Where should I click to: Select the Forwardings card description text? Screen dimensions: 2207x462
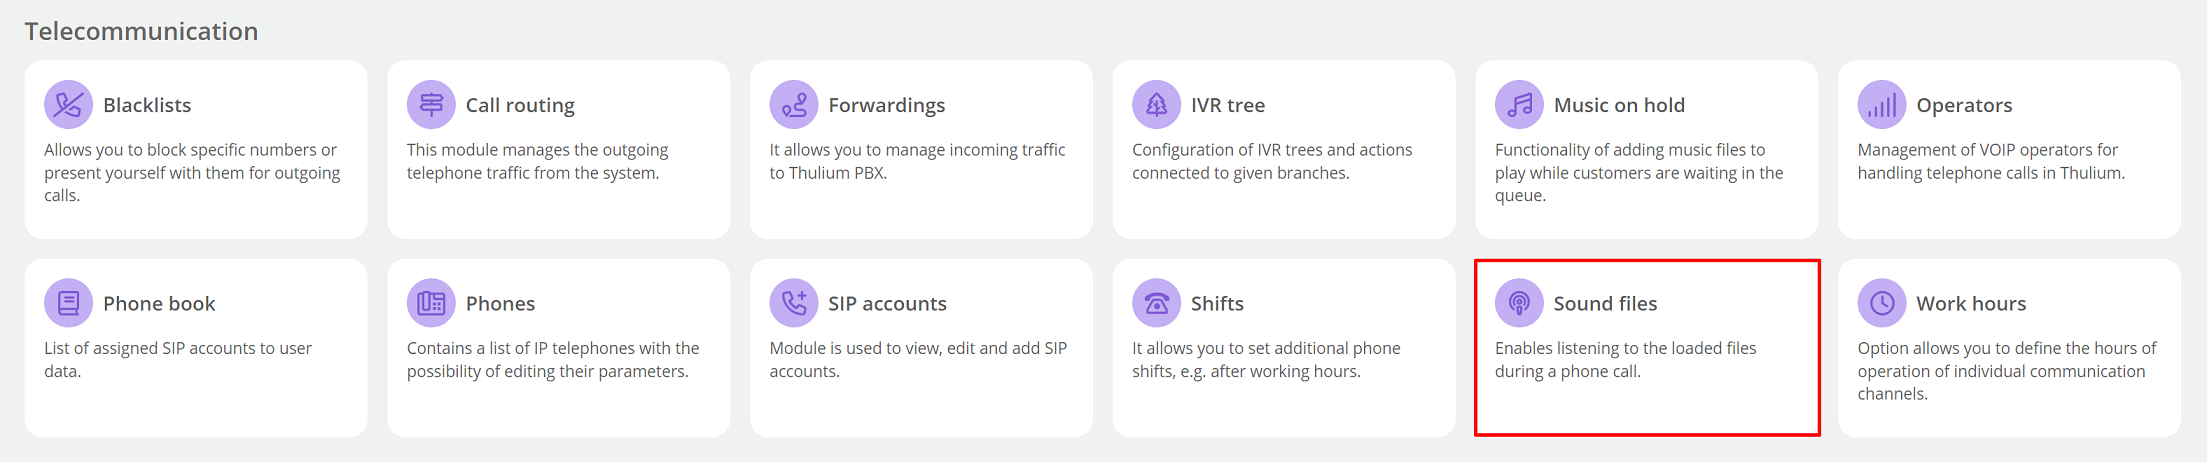[x=917, y=161]
